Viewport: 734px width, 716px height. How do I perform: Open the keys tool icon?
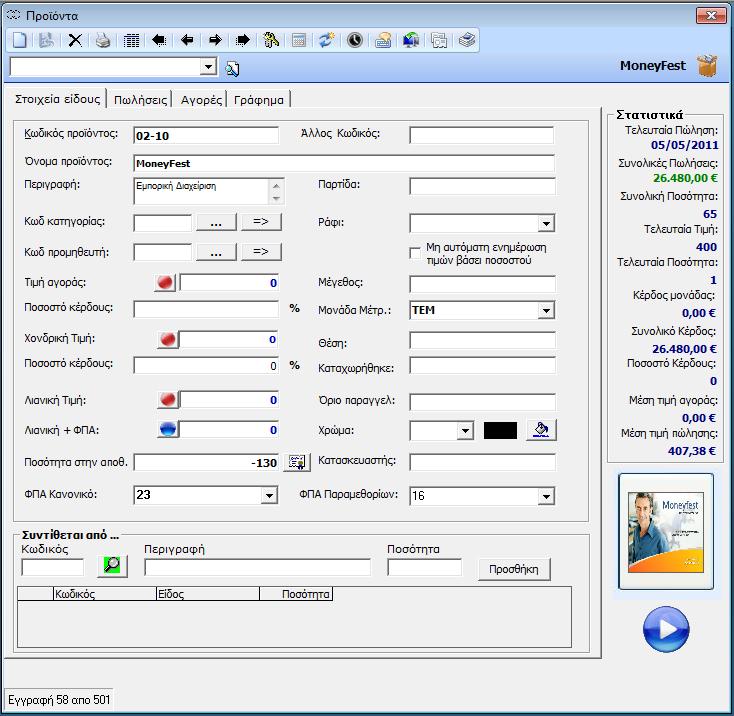(x=271, y=40)
